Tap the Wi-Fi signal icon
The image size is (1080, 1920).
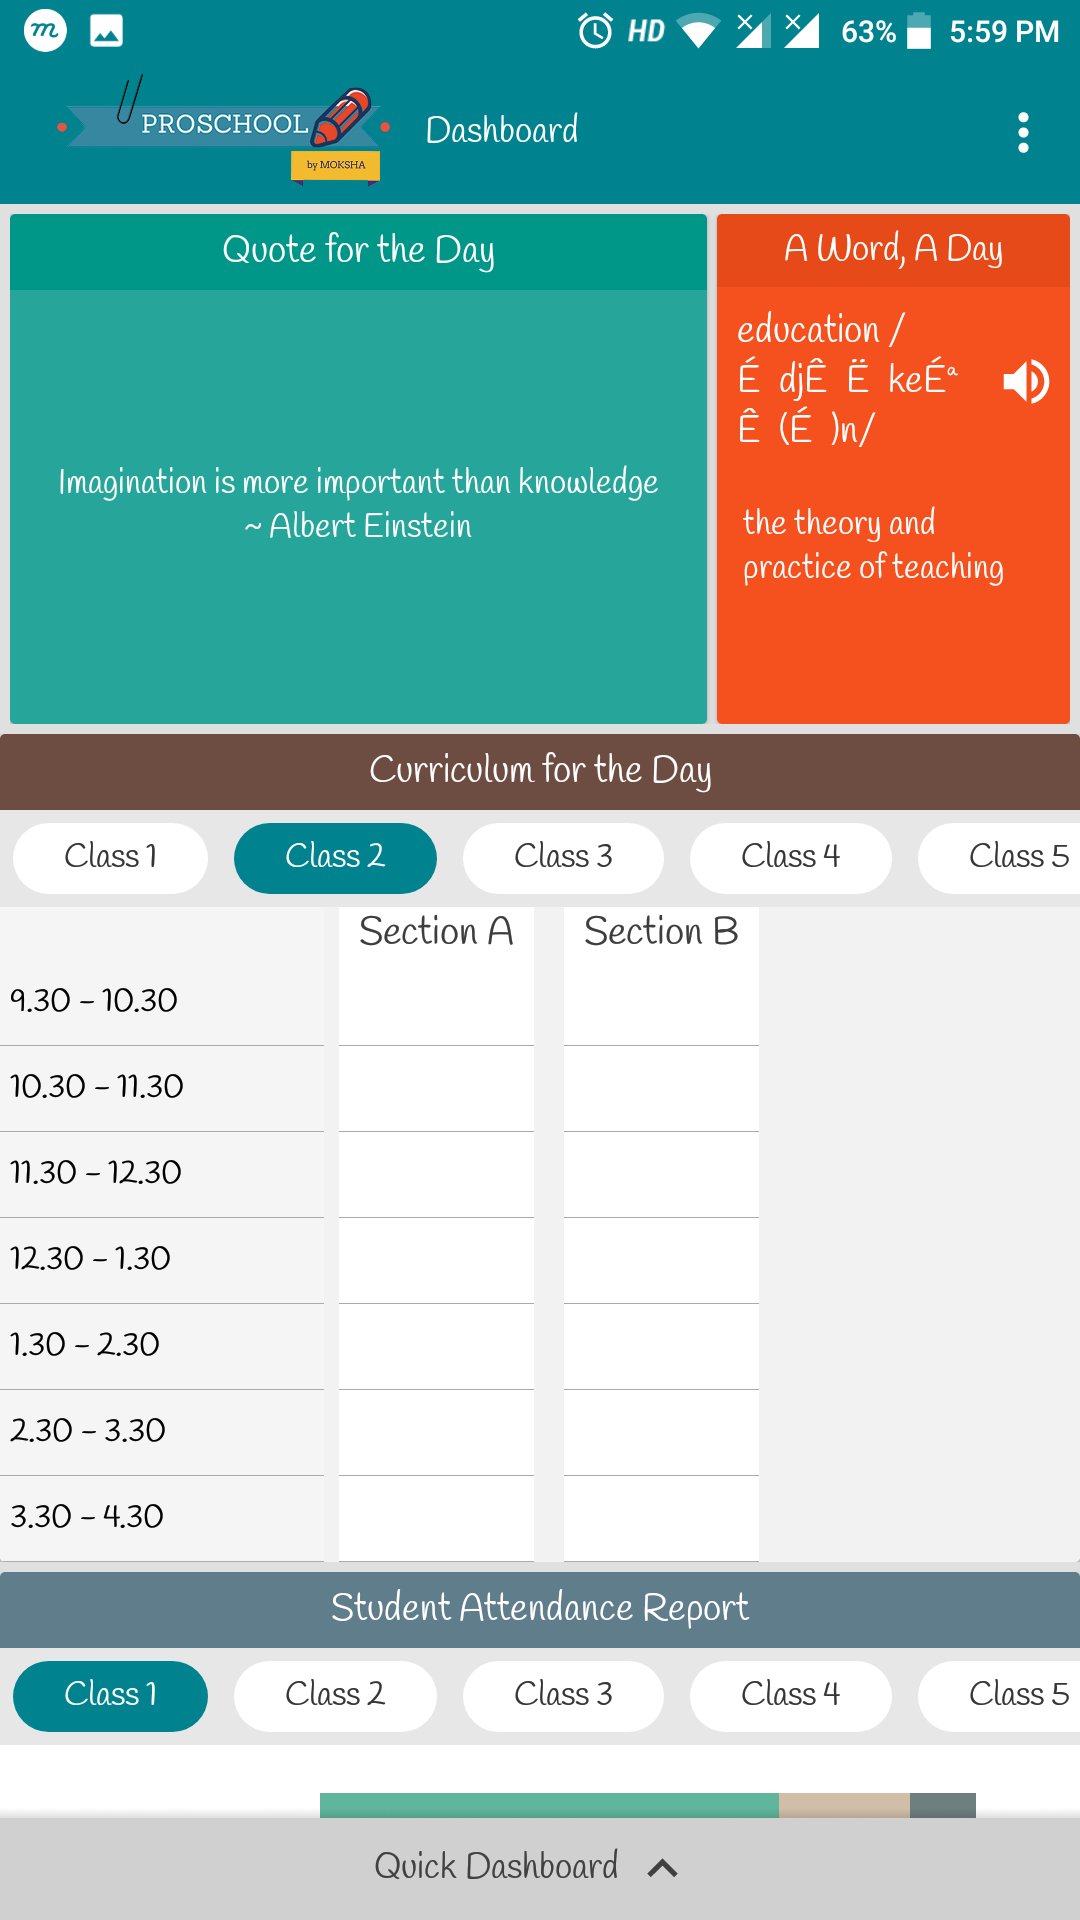click(x=702, y=30)
